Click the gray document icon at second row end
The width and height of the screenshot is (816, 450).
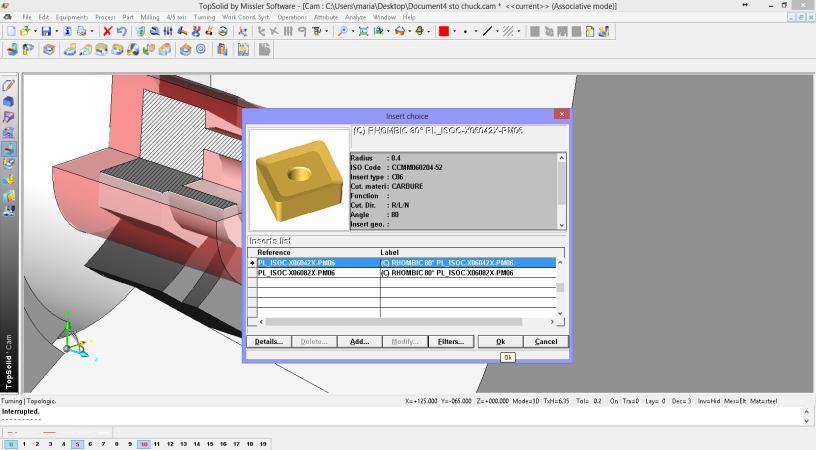[x=264, y=49]
